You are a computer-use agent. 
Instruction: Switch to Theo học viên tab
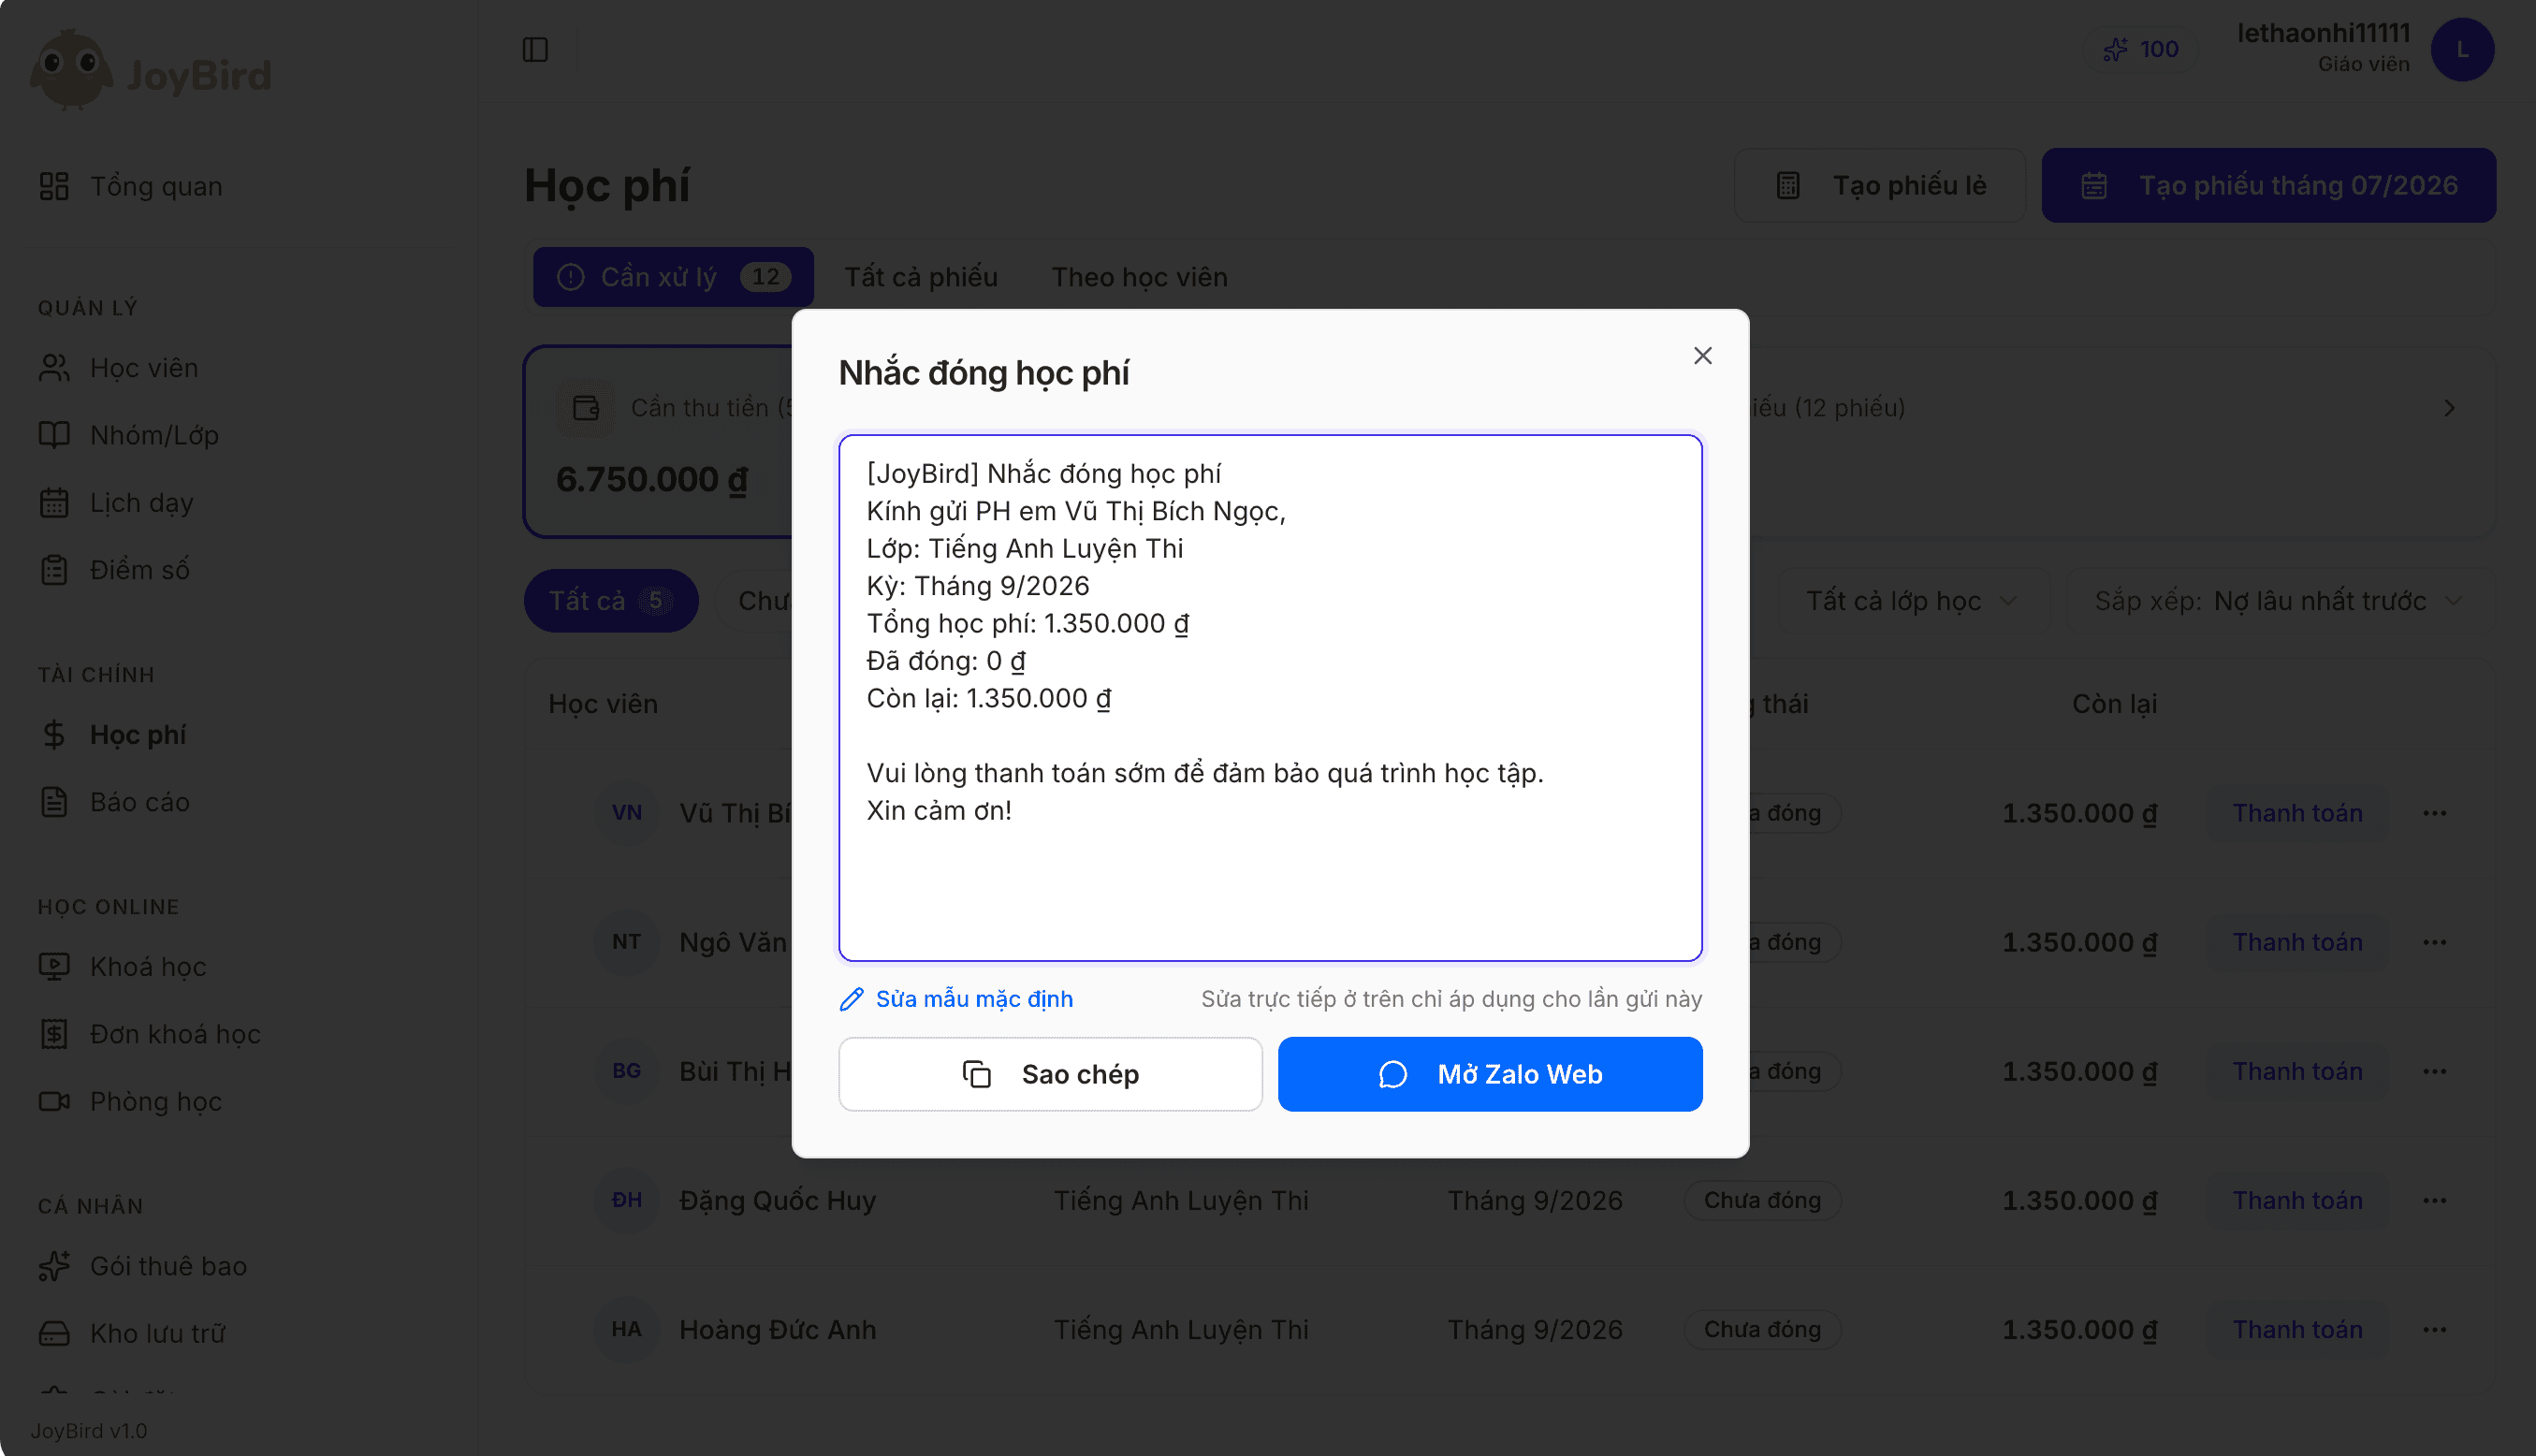[1139, 277]
